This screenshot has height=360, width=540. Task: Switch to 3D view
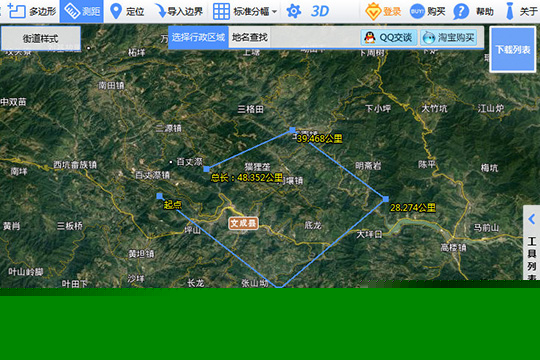point(320,11)
